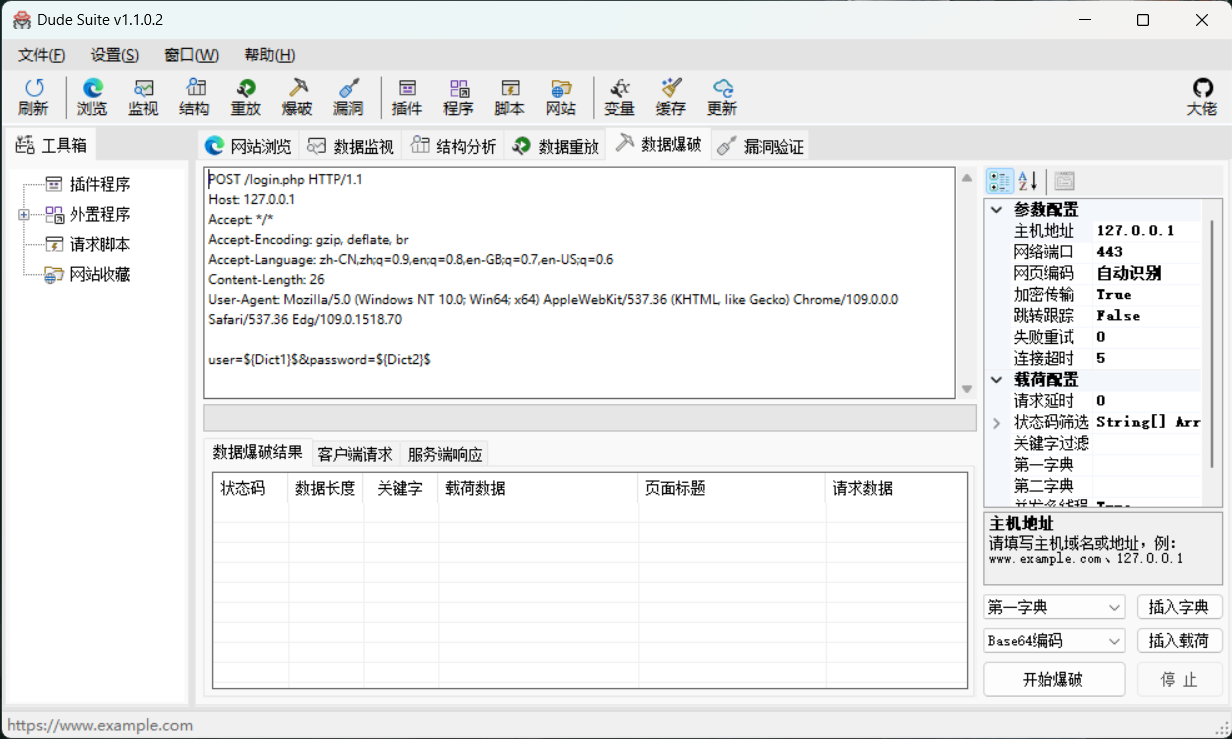Expand the 外置程序 tree node

tap(24, 215)
